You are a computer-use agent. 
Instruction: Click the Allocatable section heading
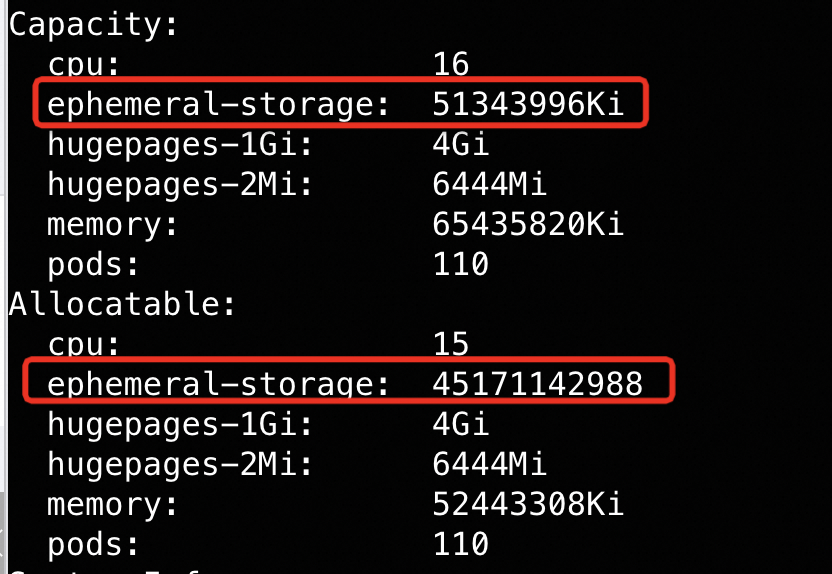(x=122, y=304)
